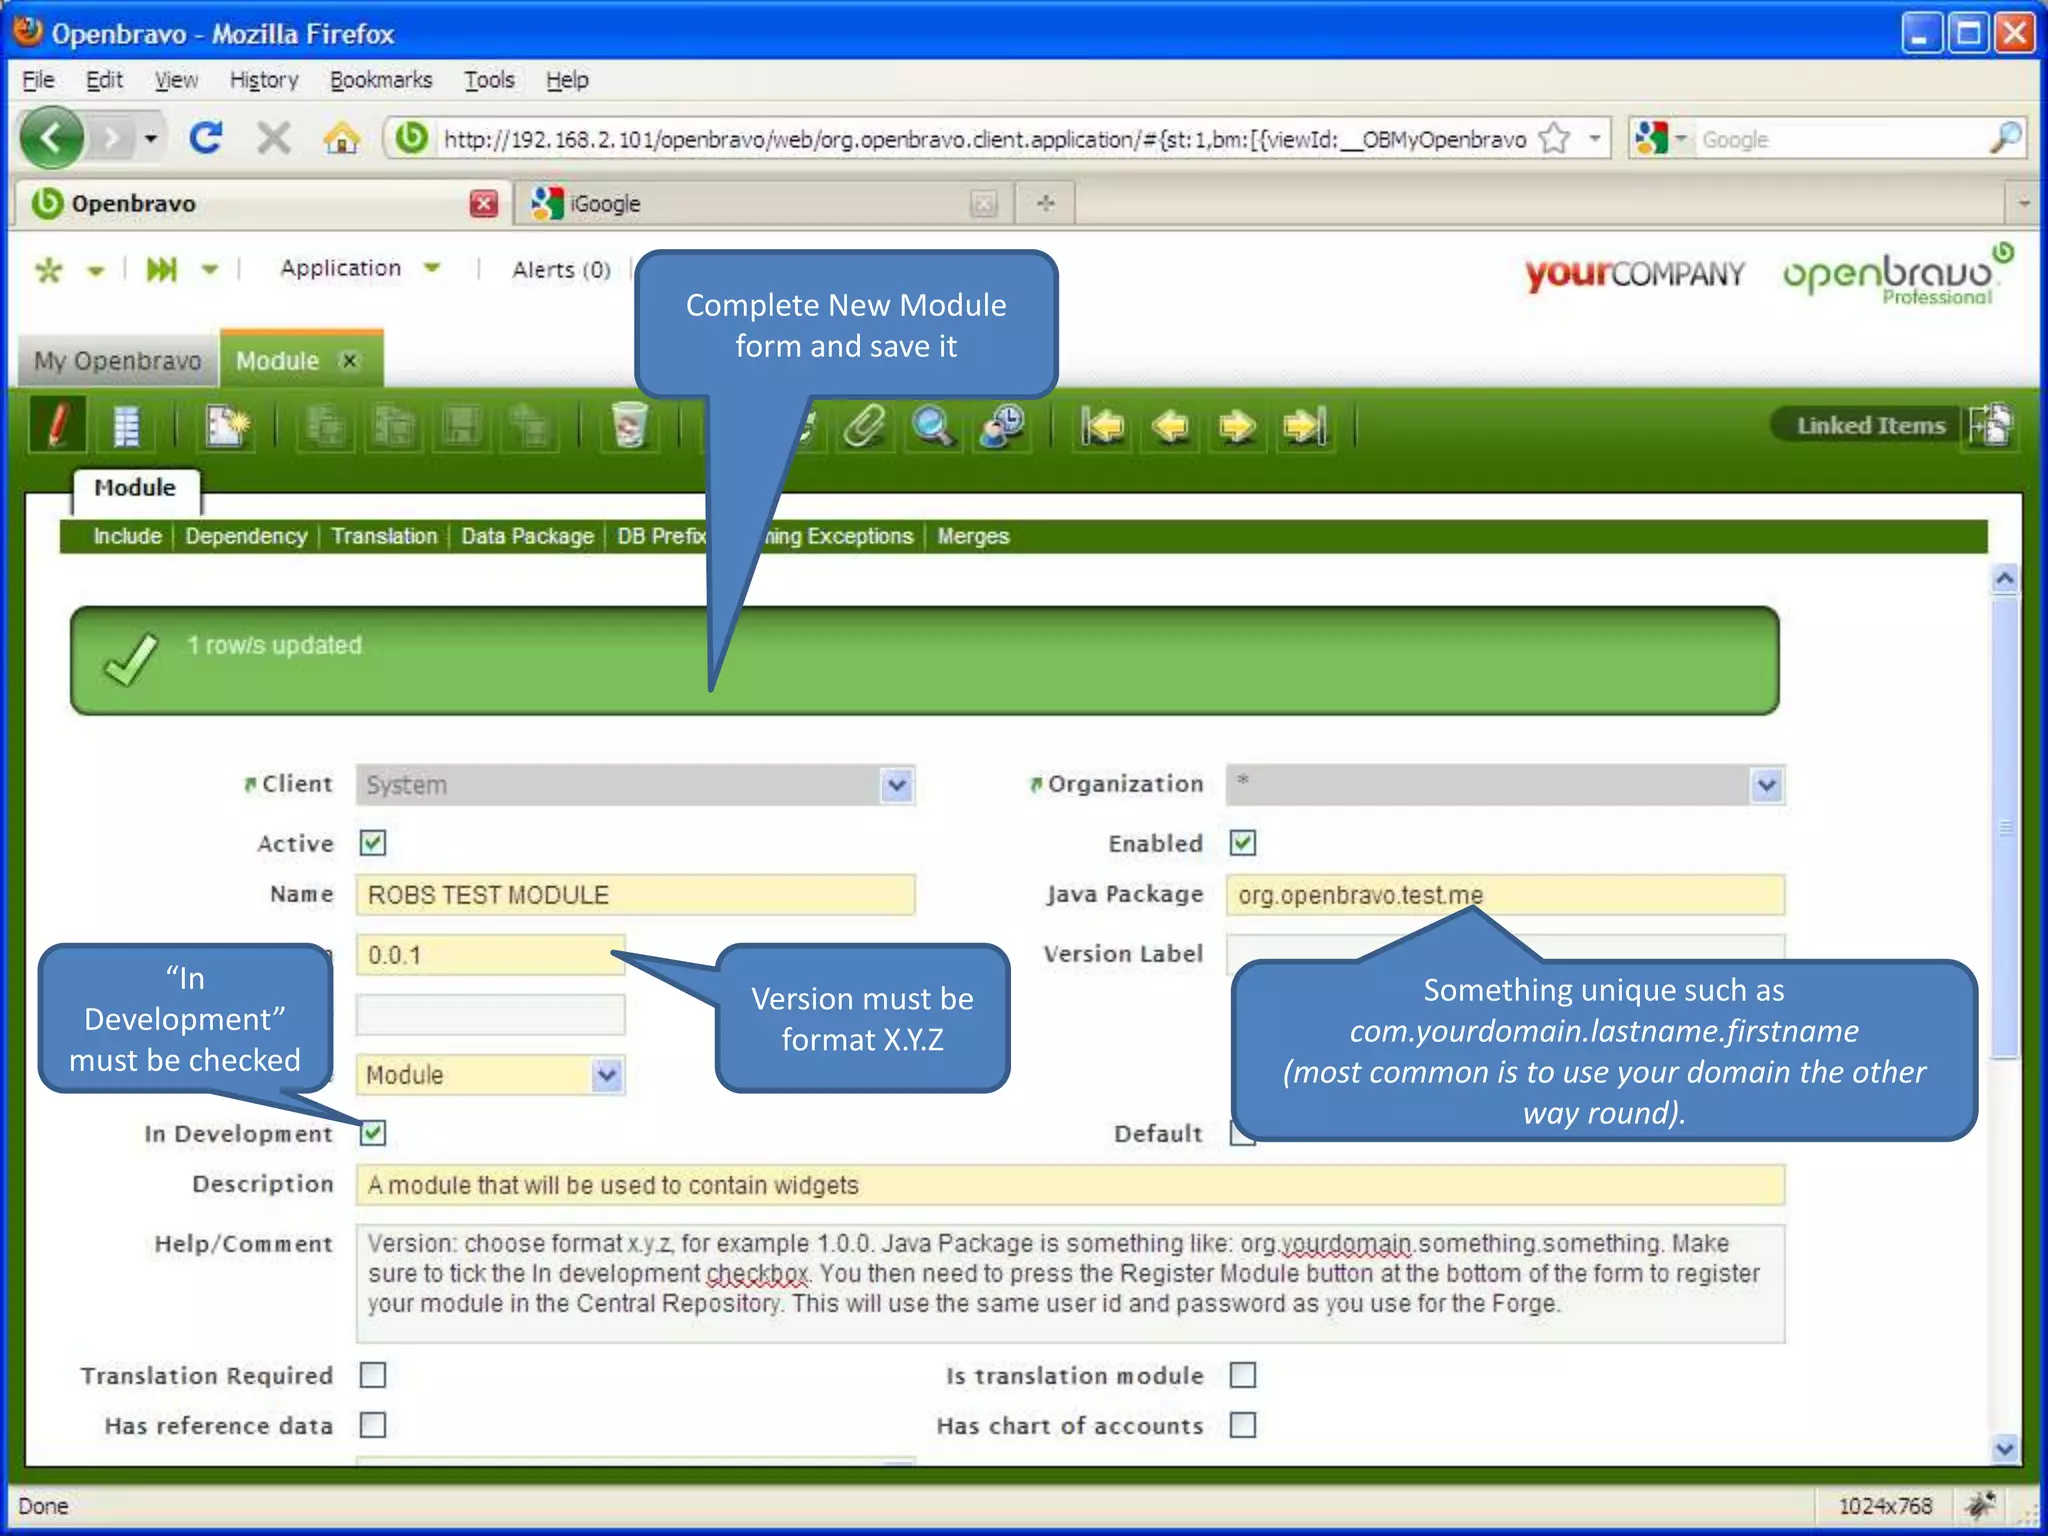Viewport: 2048px width, 1536px height.
Task: Click the Firefox Stop loading icon
Action: tap(273, 138)
